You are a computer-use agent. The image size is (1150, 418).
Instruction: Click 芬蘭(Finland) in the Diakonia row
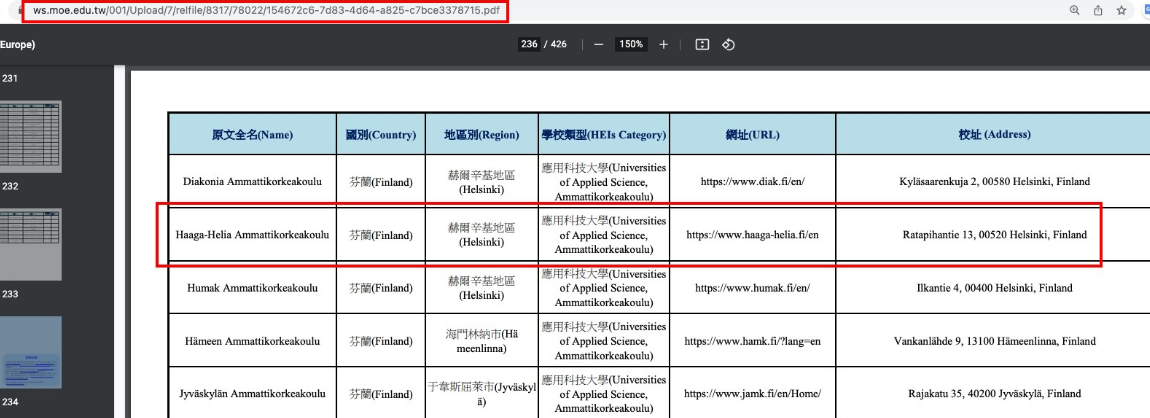pos(381,182)
